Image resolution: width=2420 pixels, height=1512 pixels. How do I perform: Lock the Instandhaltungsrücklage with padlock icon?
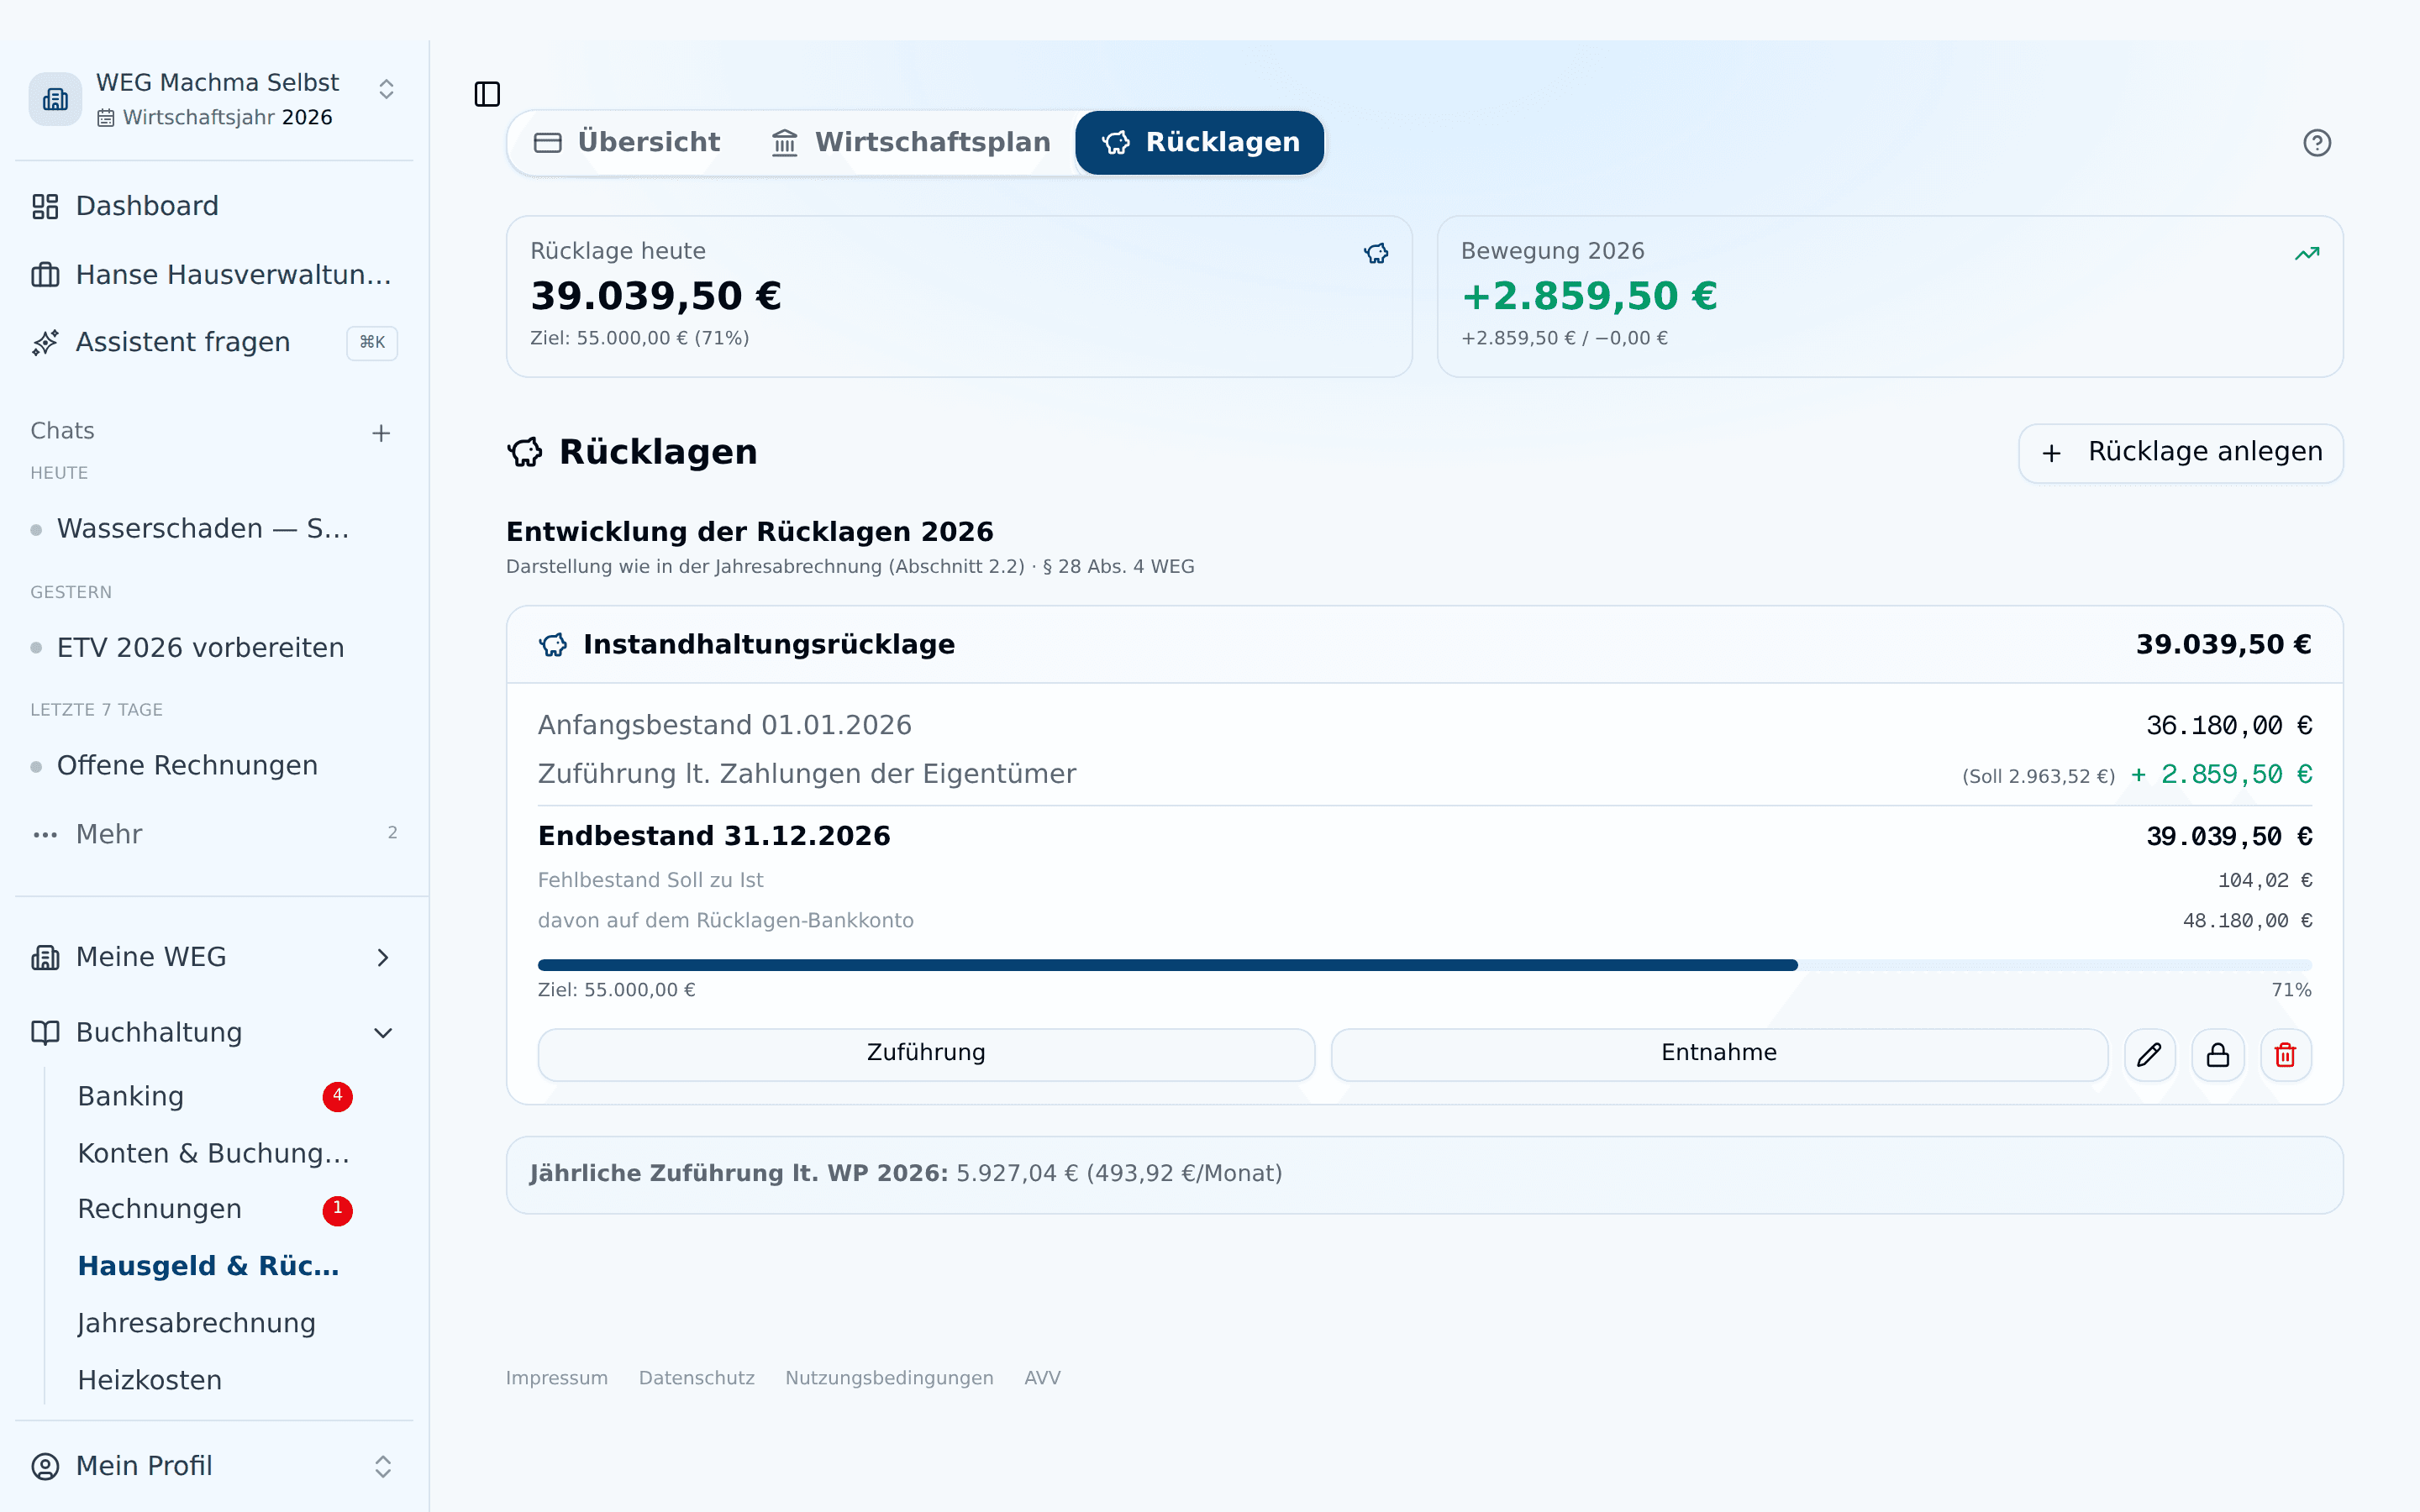tap(2217, 1054)
